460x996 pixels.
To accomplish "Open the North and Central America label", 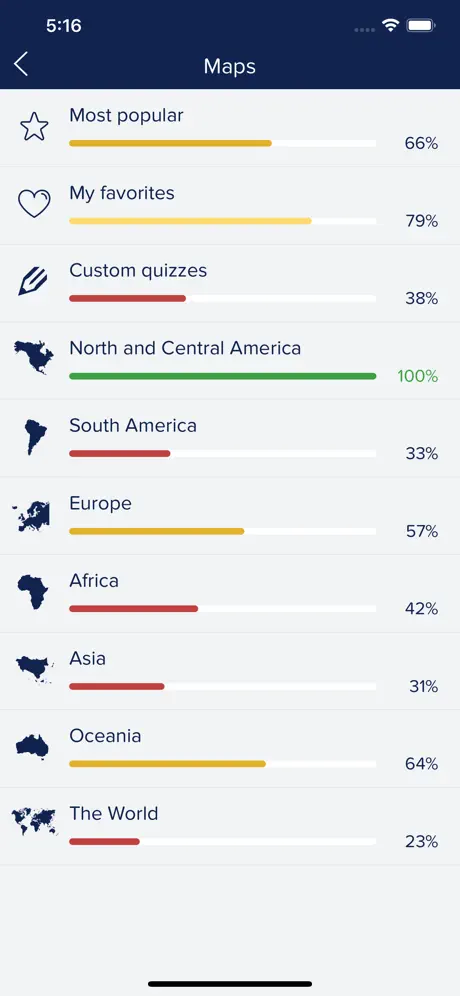I will [185, 348].
